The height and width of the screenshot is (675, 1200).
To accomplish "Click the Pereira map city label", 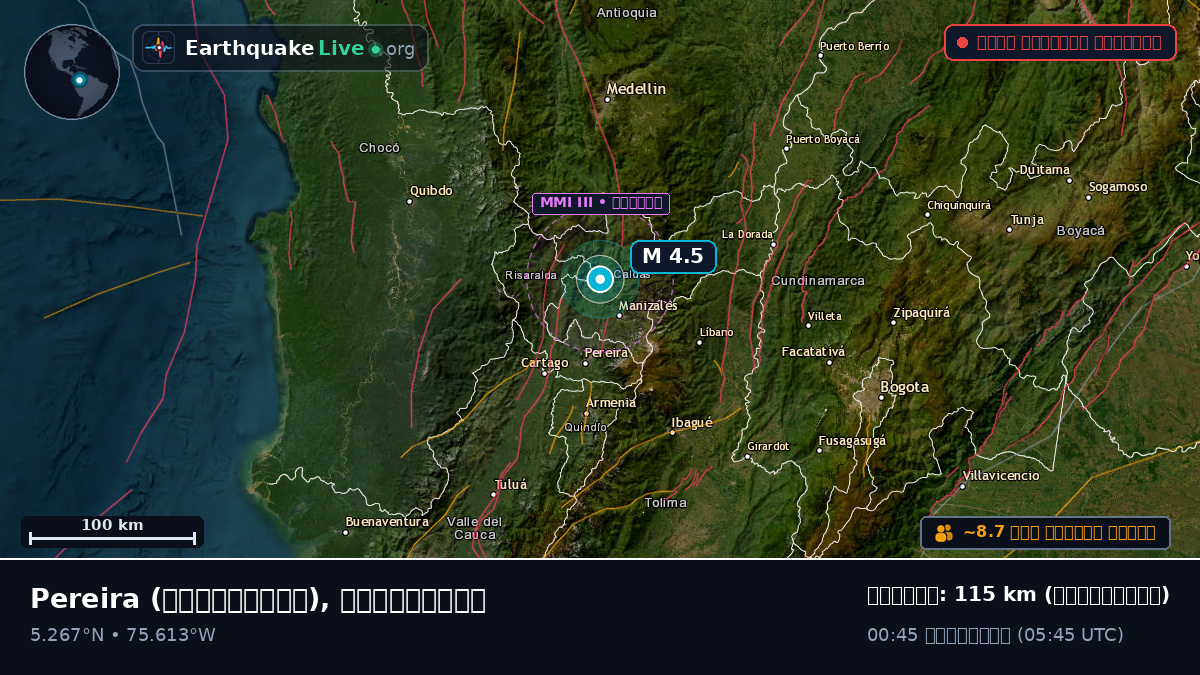I will (x=607, y=353).
